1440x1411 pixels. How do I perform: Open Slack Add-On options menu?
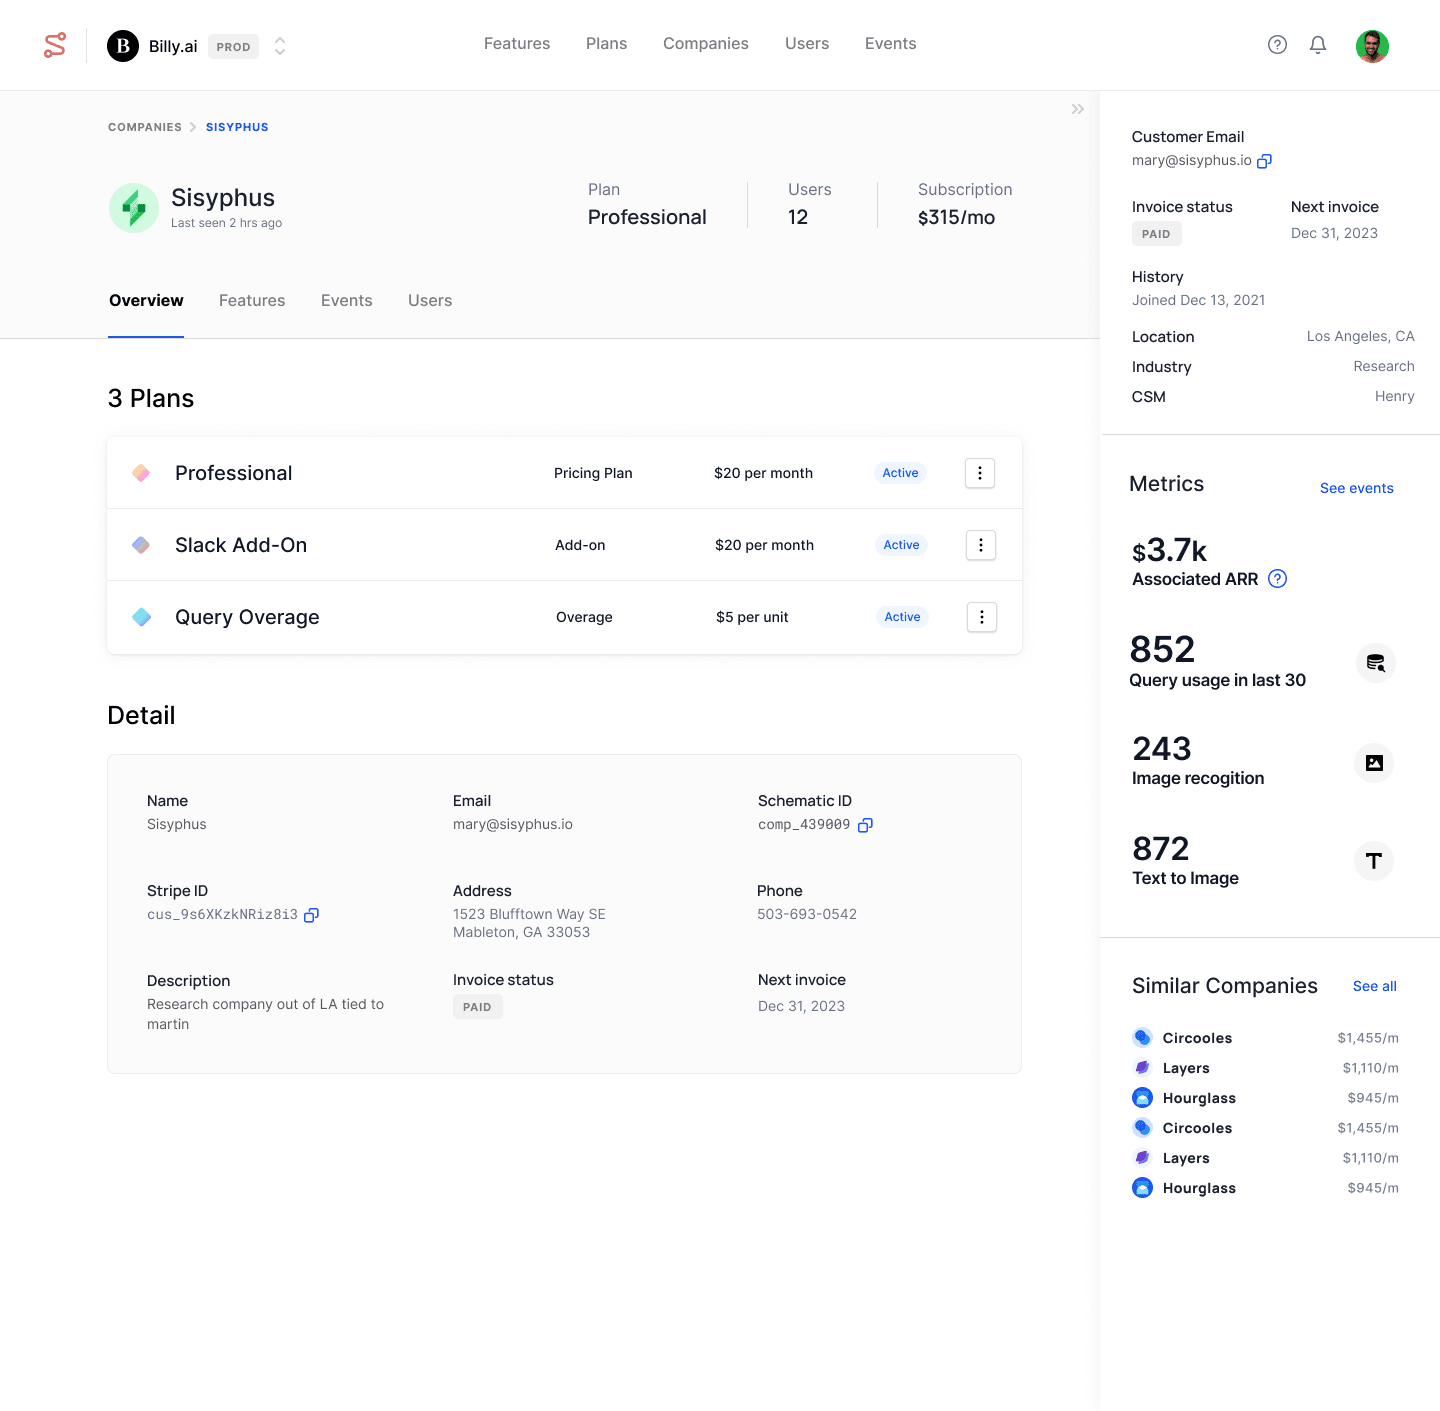pyautogui.click(x=980, y=545)
